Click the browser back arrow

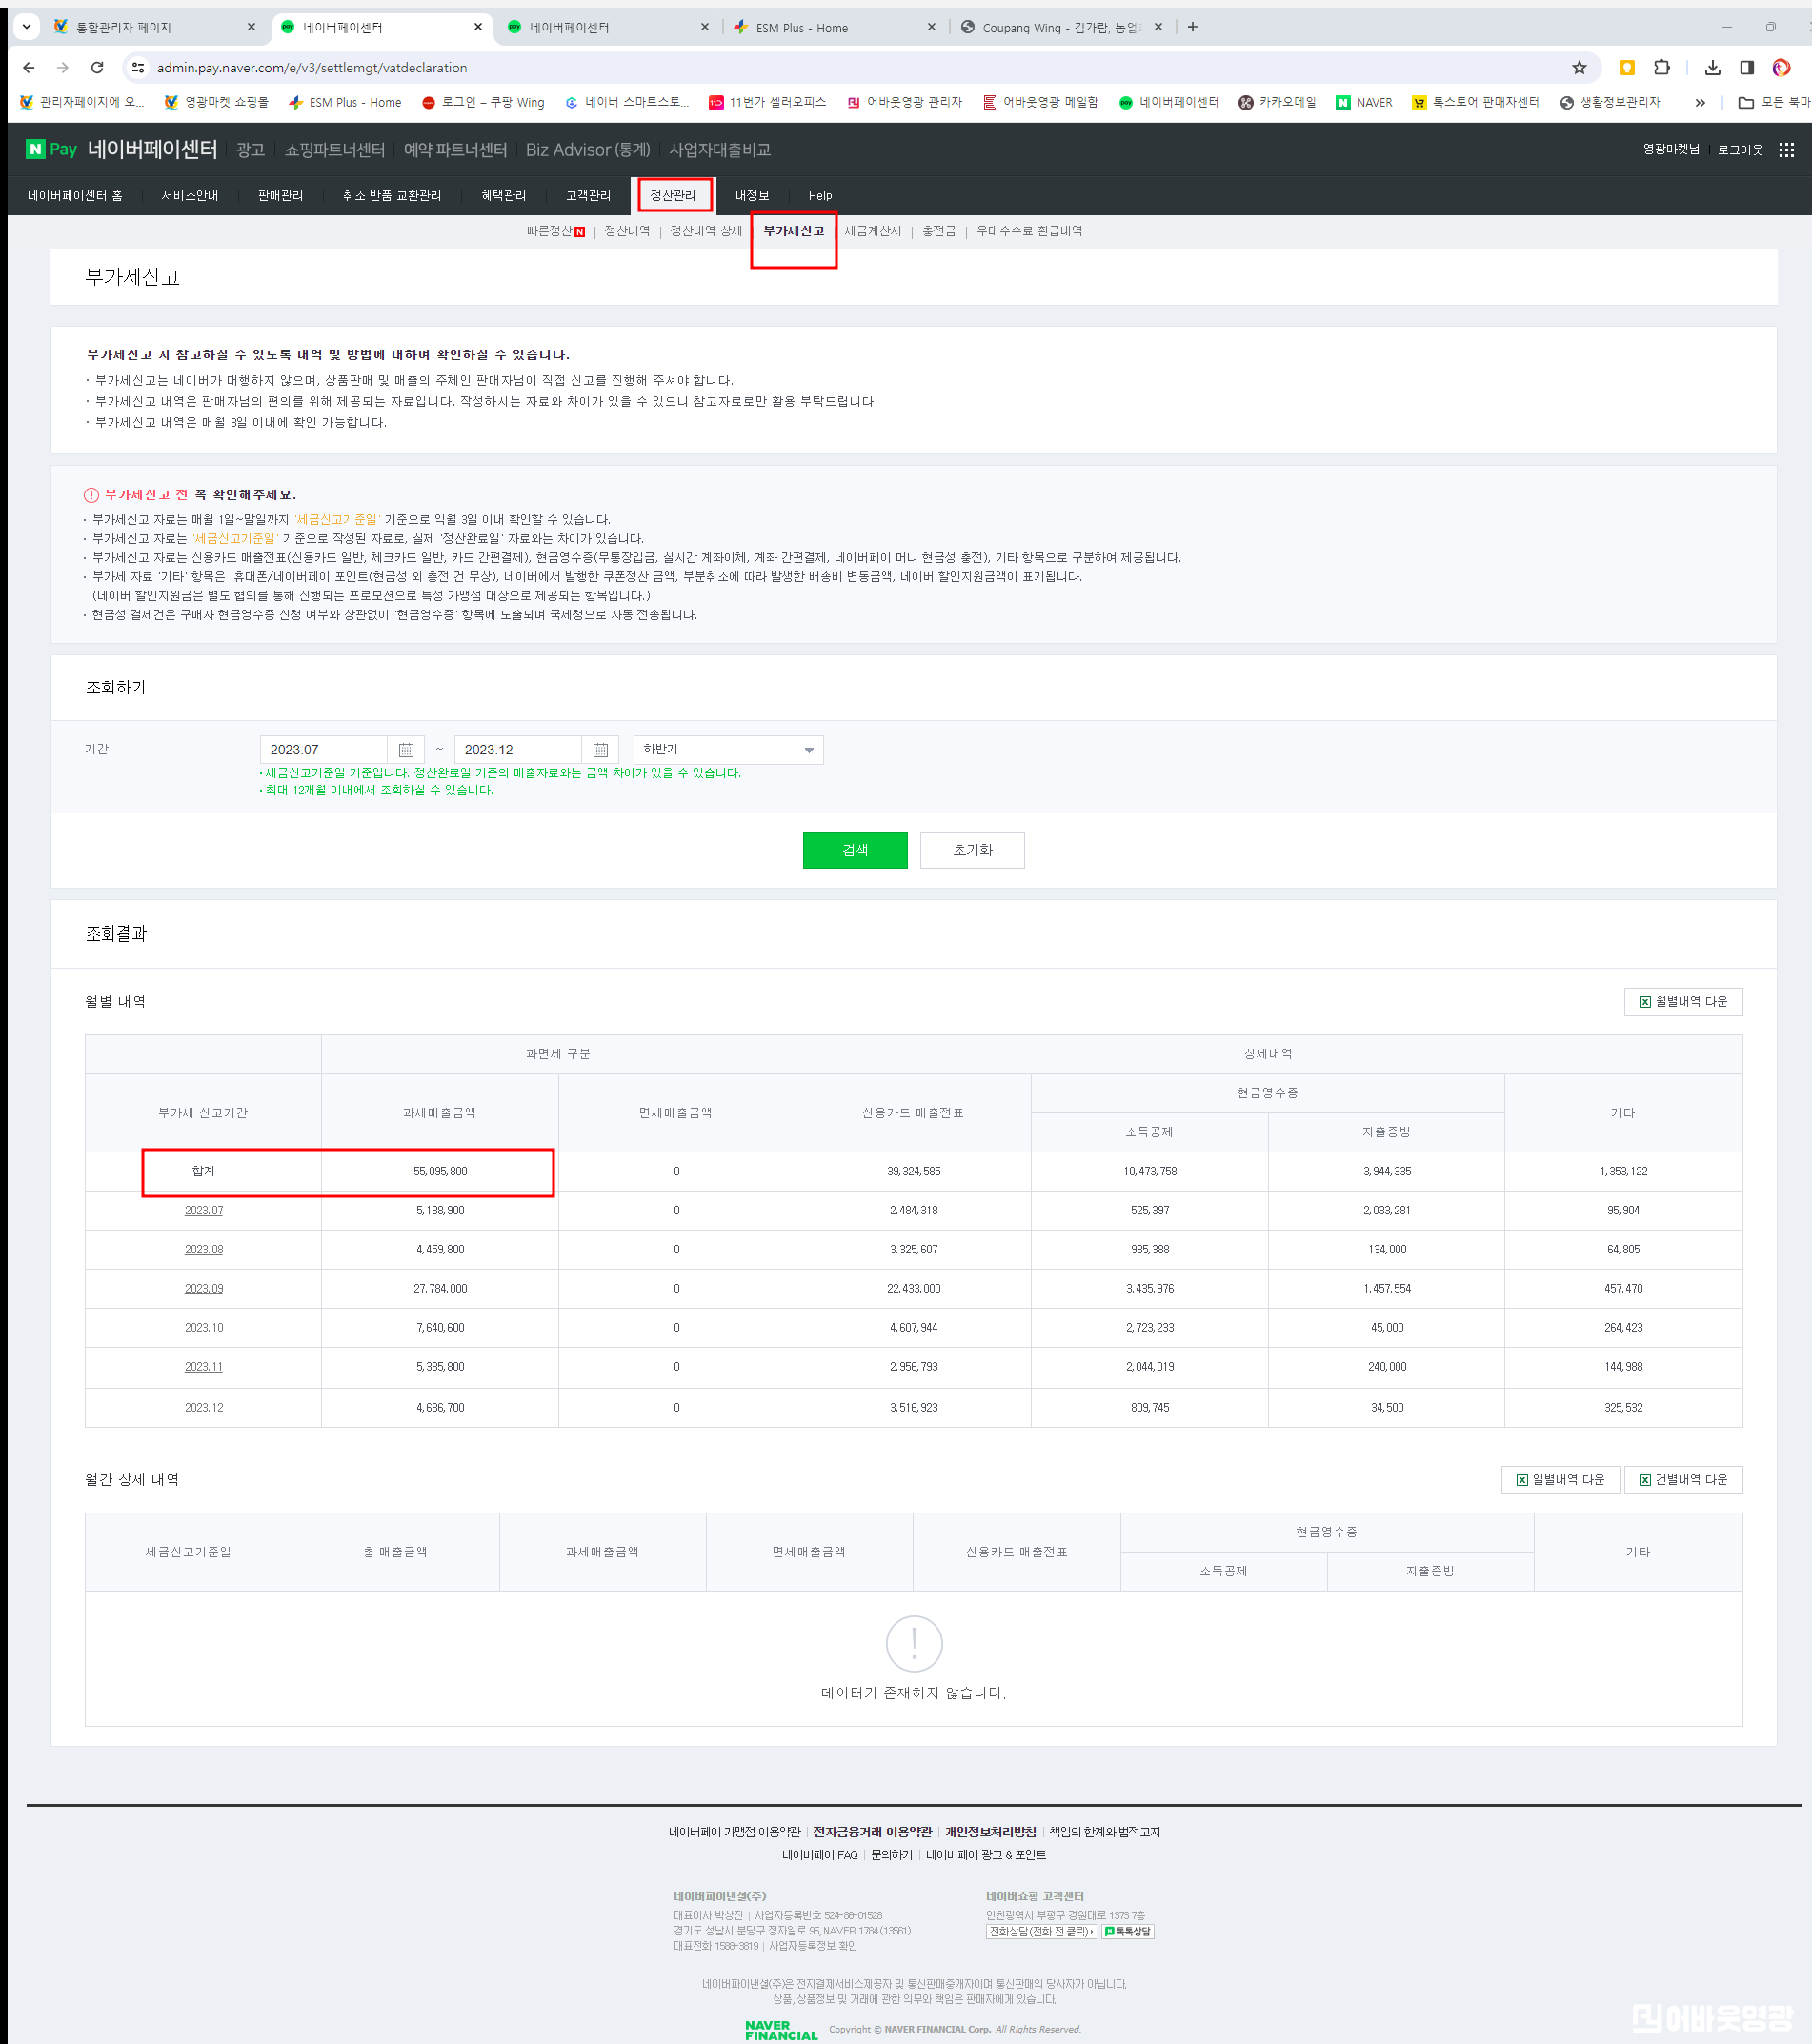point(29,68)
